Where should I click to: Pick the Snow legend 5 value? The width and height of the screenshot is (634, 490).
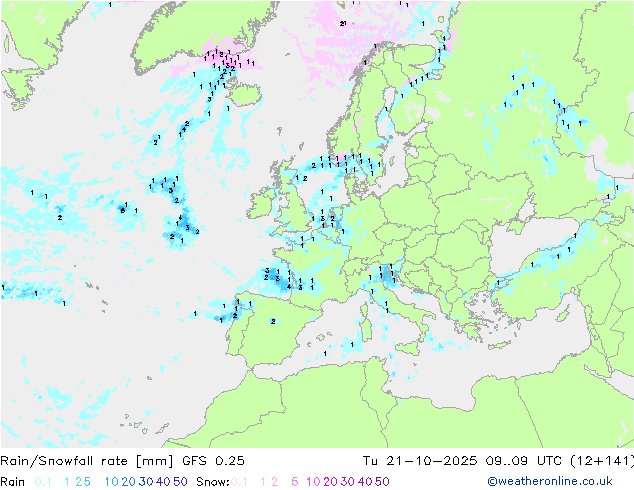(x=295, y=482)
